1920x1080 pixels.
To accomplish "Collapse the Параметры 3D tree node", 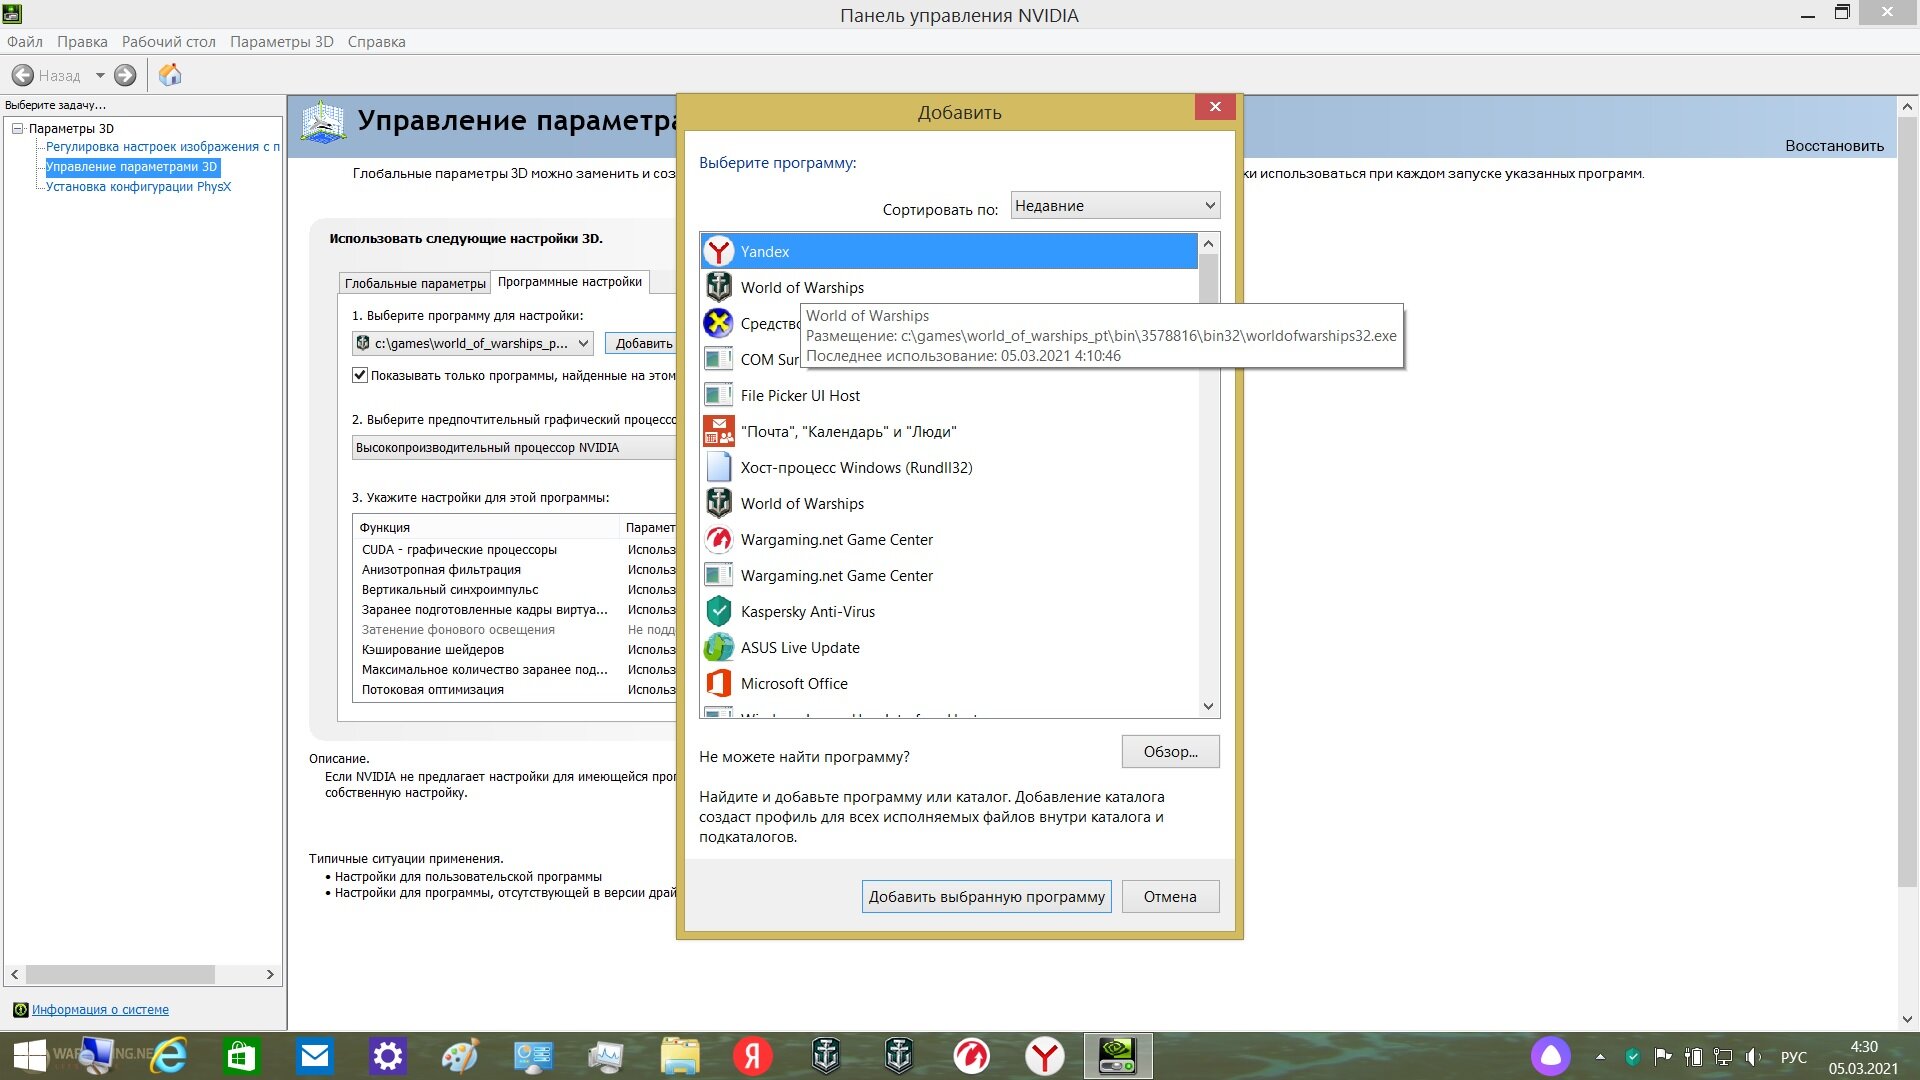I will point(17,128).
